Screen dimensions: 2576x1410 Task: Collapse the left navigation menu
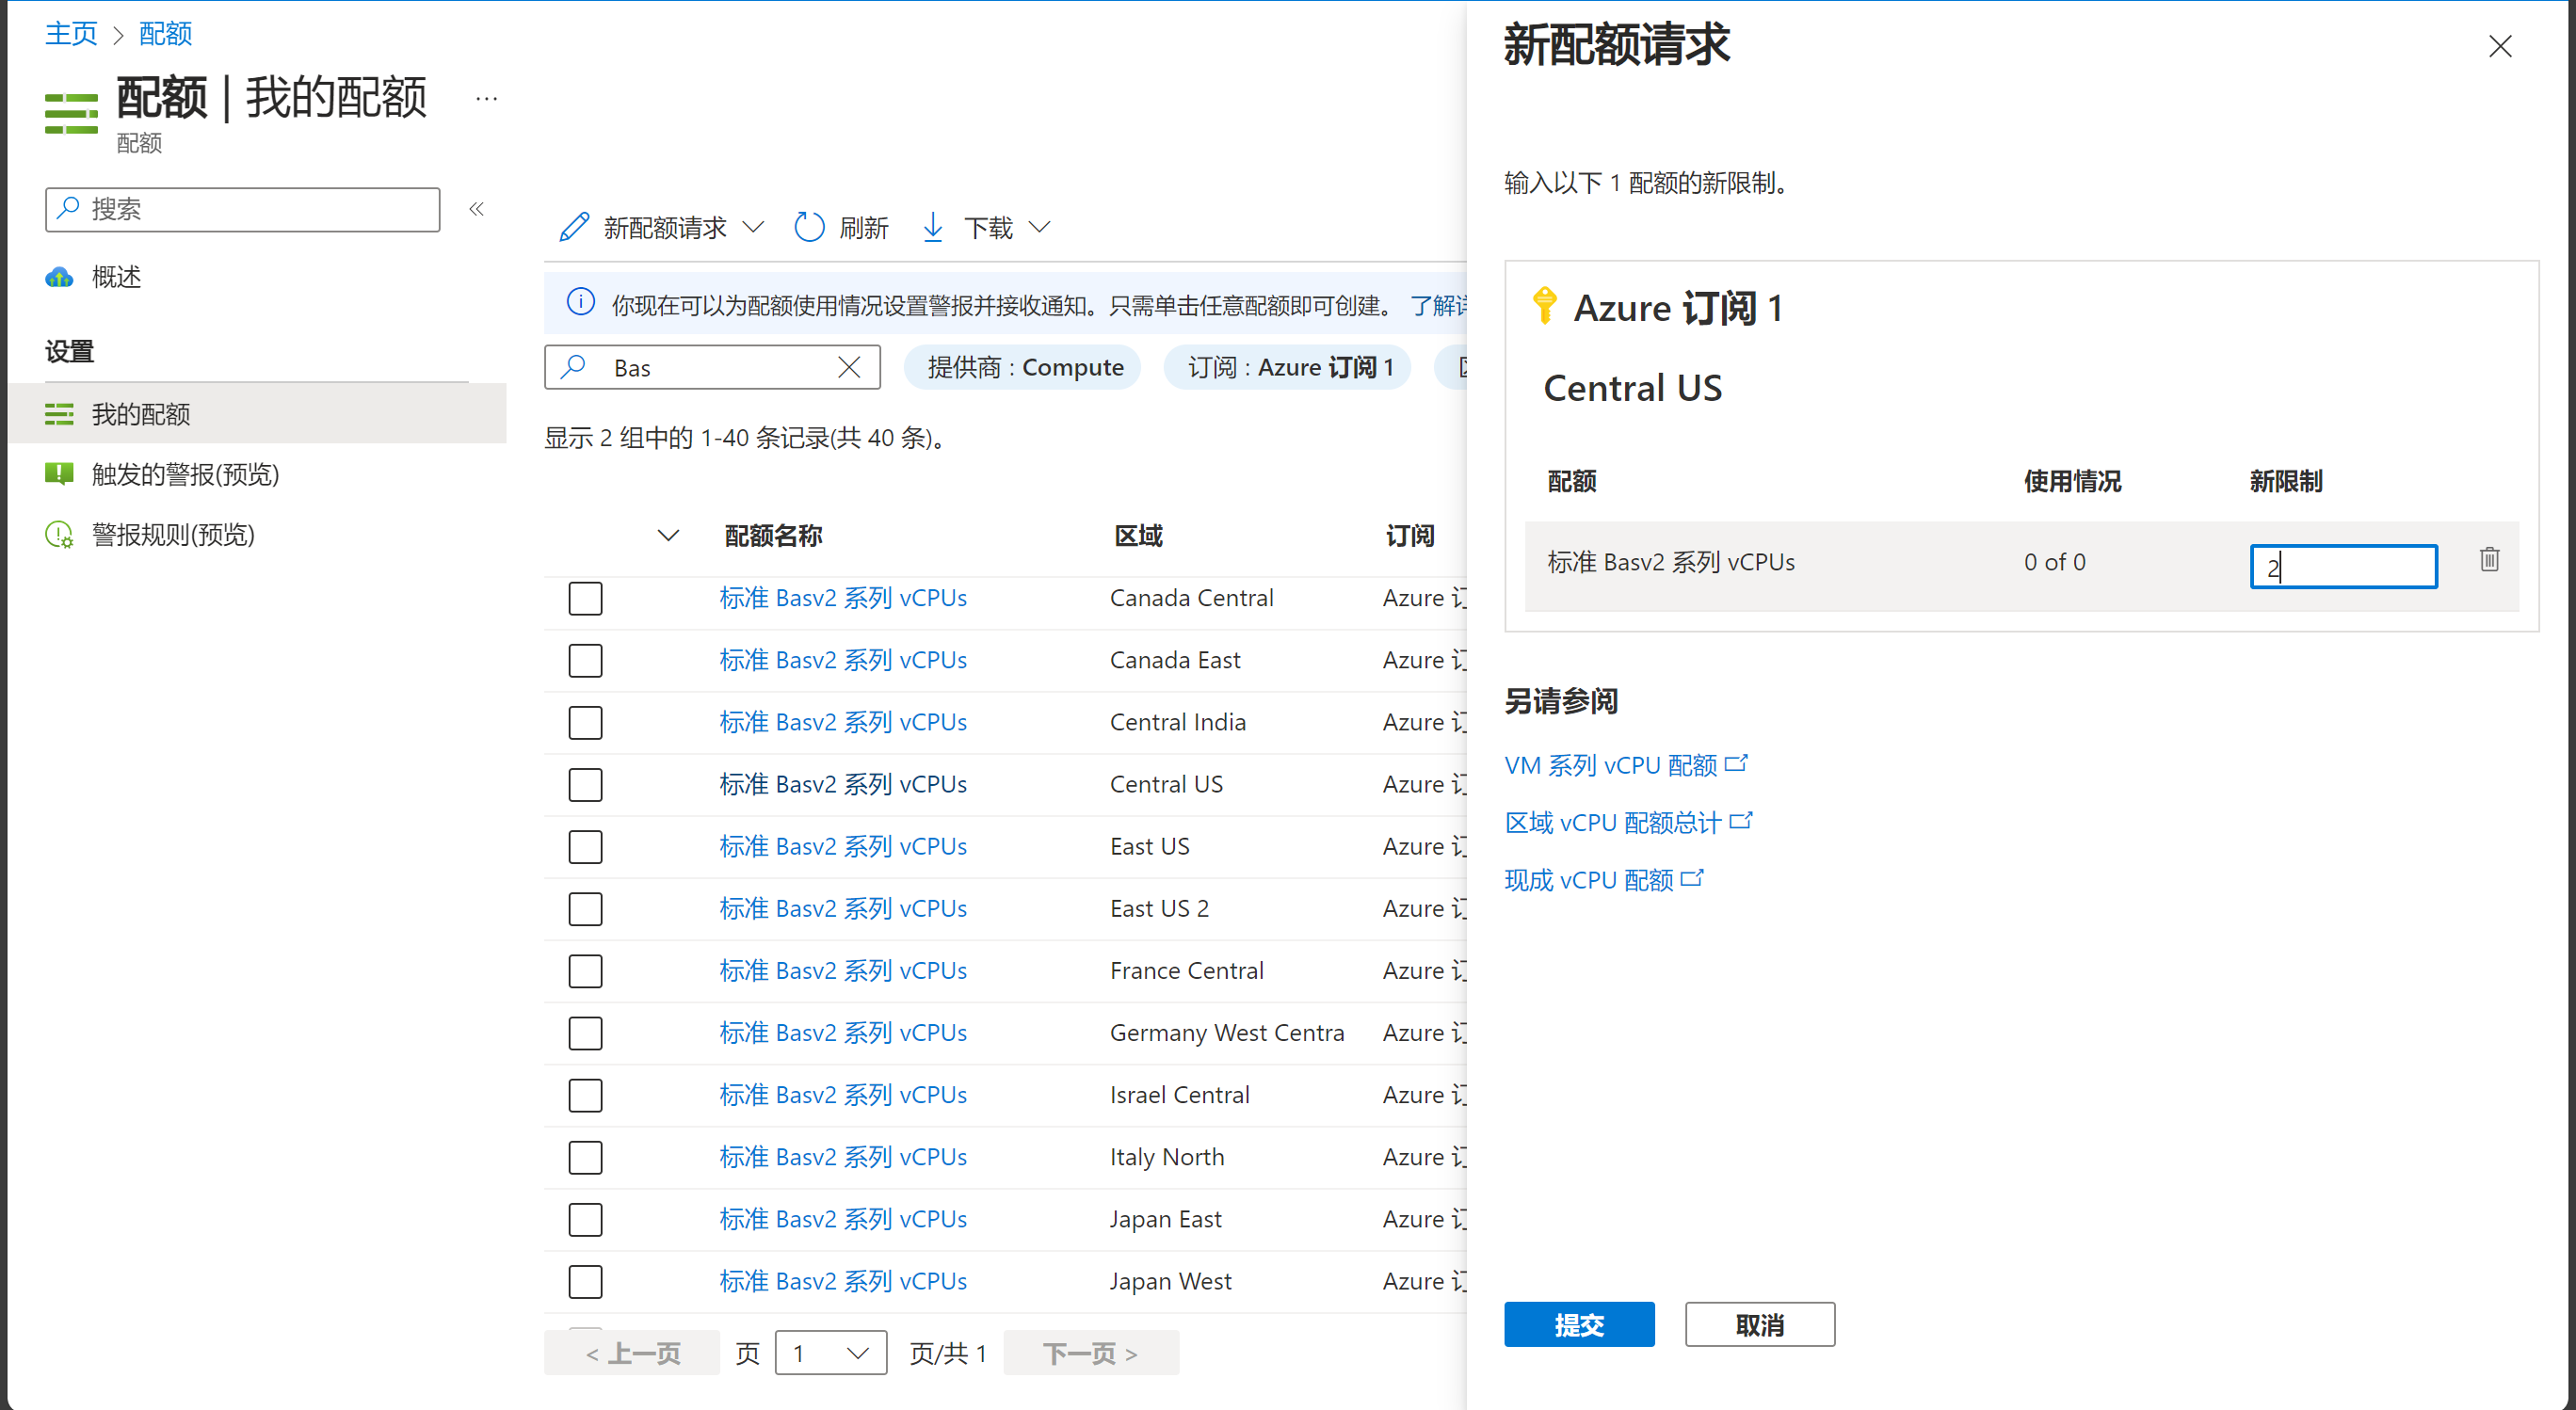pyautogui.click(x=477, y=209)
